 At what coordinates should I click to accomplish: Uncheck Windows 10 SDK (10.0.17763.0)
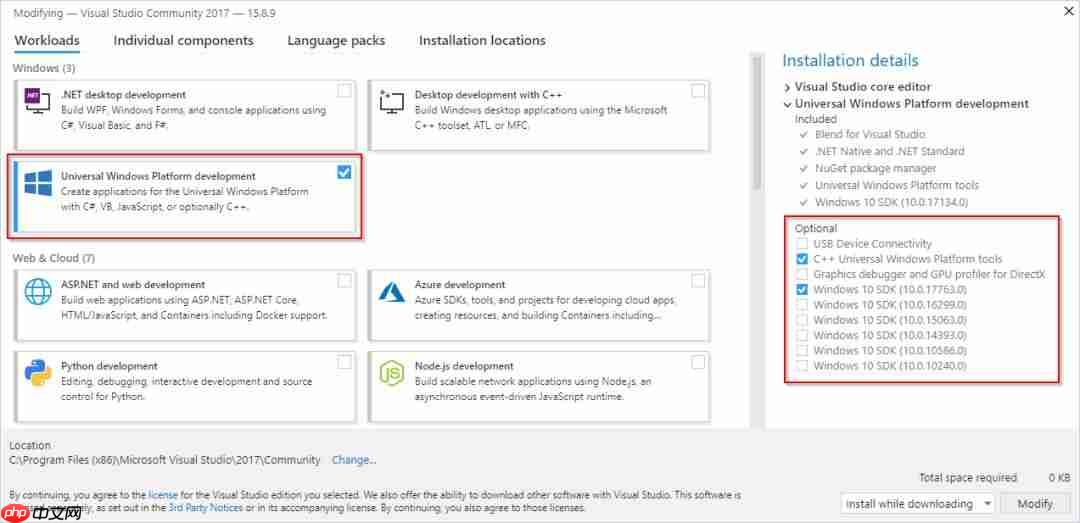click(802, 289)
